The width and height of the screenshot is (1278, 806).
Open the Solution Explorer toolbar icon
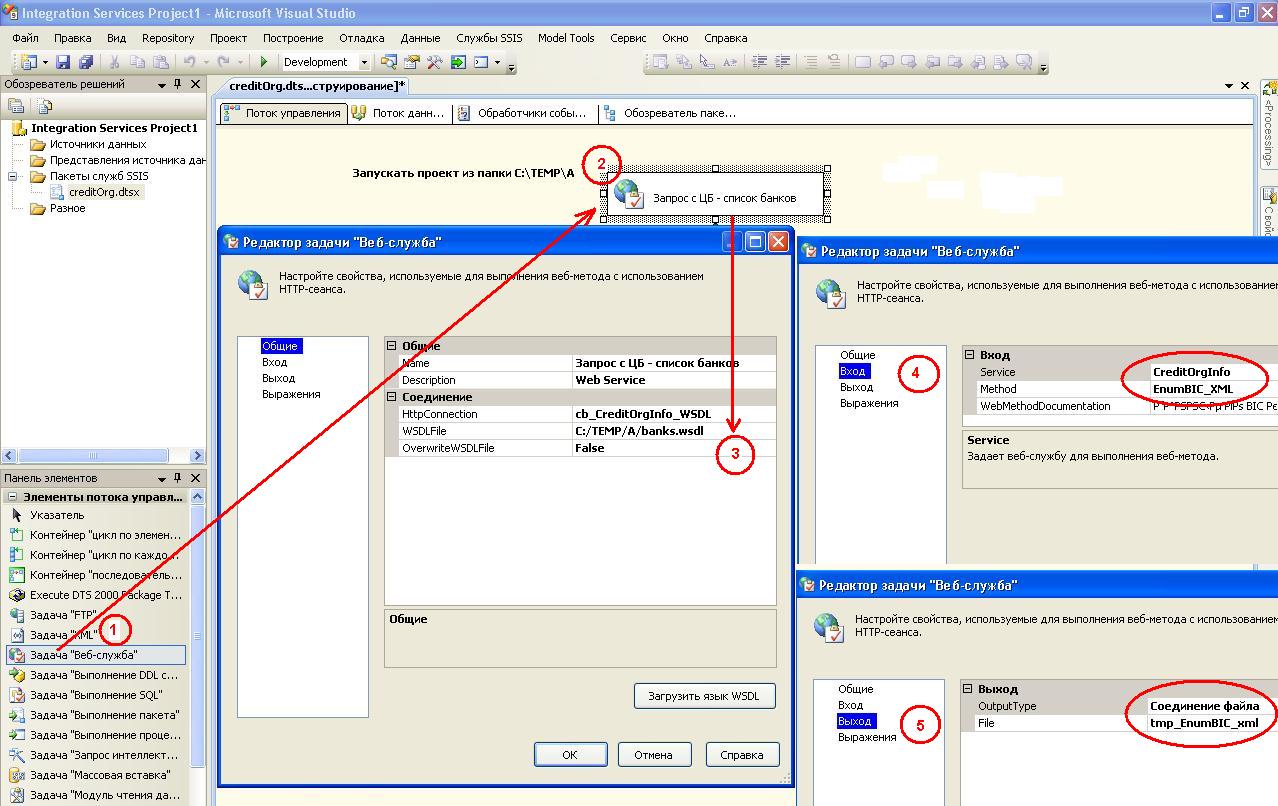389,62
